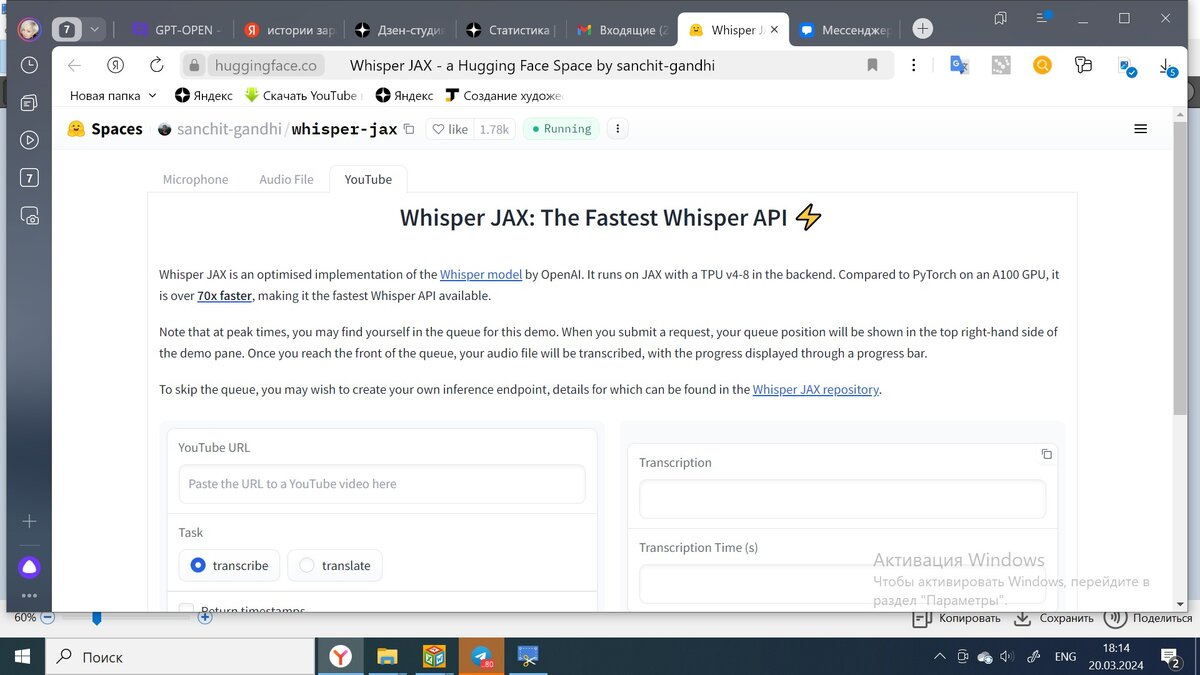Click the Running status badge
Viewport: 1200px width, 675px height.
click(560, 129)
